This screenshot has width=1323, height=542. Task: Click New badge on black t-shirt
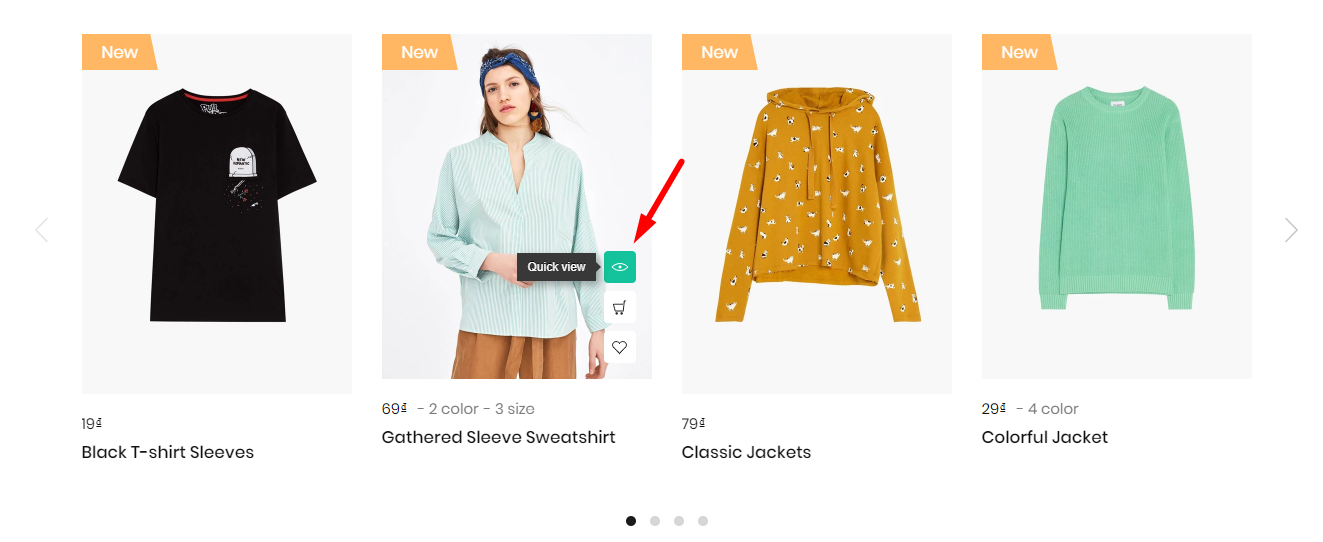(119, 52)
